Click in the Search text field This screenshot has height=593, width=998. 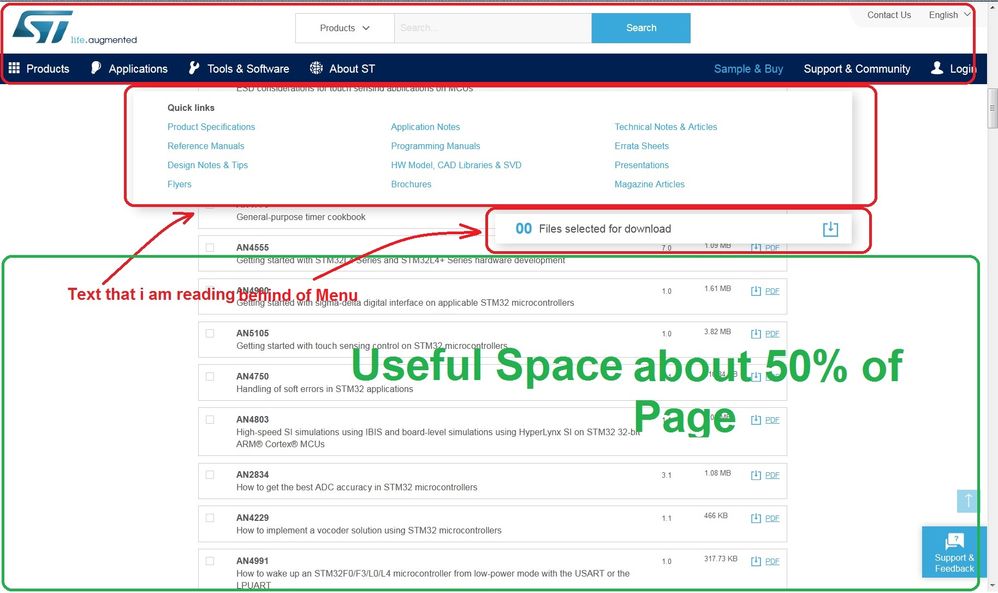[493, 28]
